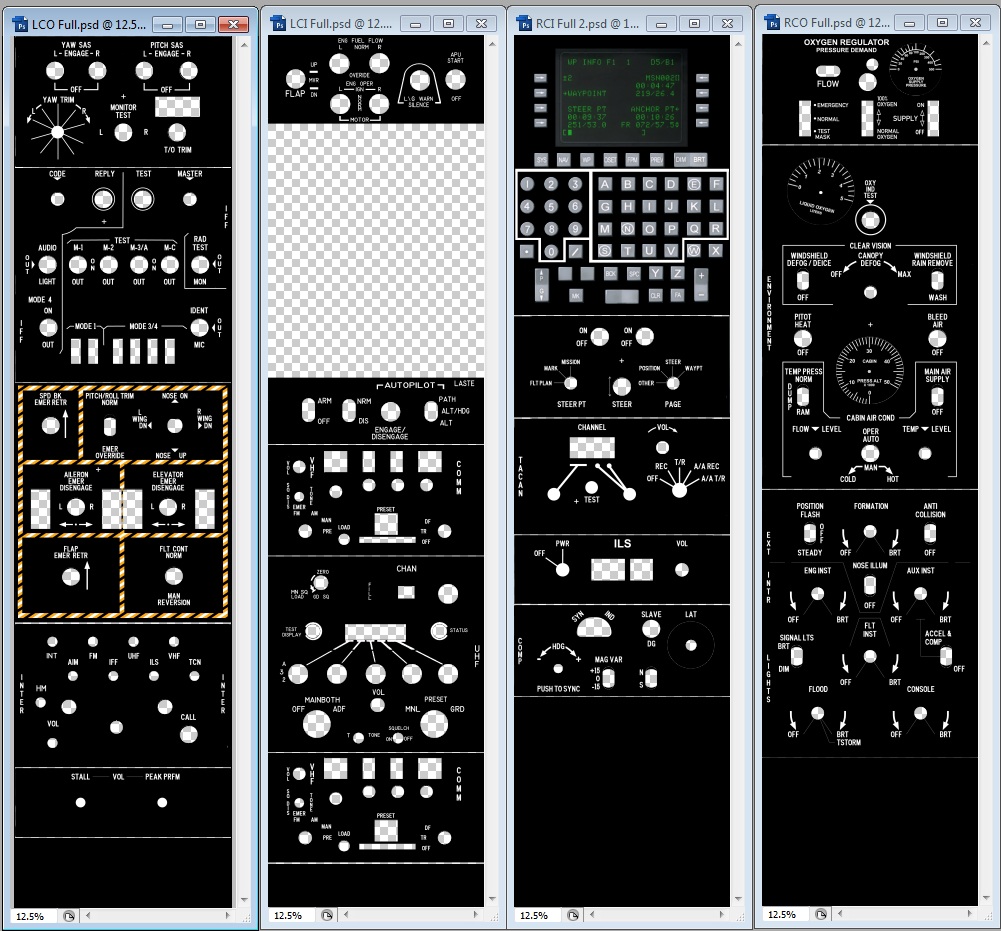Maximize the LCI Full.psd window
1001x931 pixels.
(448, 24)
